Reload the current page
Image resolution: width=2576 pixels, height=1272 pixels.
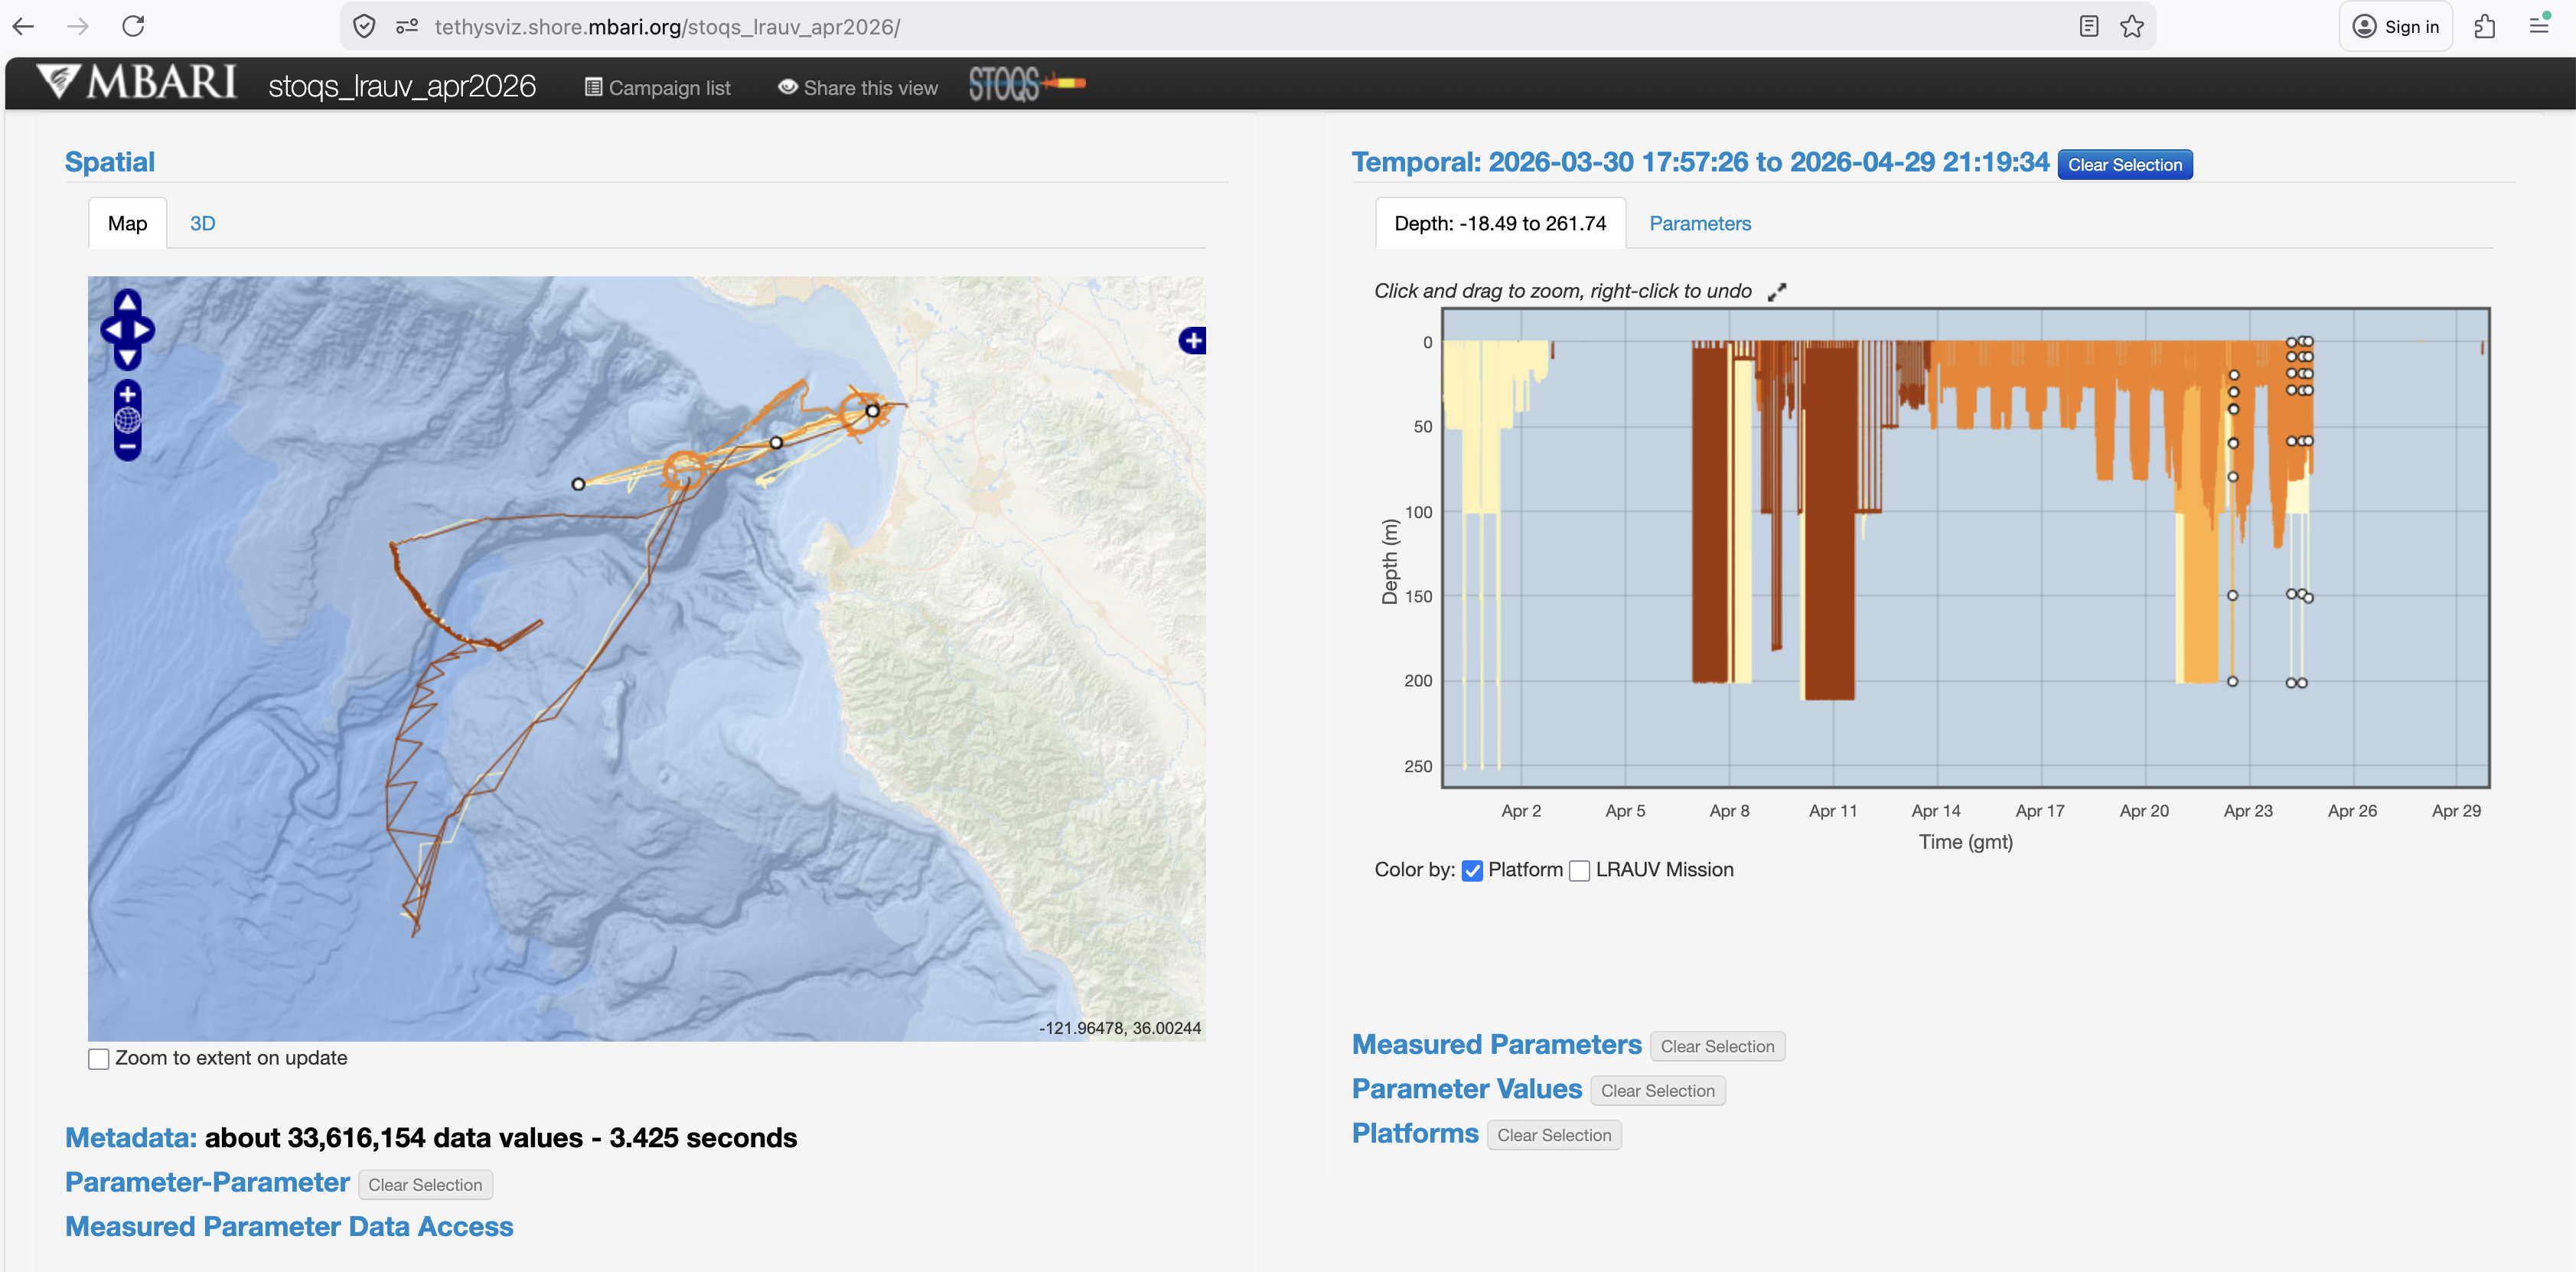[134, 27]
